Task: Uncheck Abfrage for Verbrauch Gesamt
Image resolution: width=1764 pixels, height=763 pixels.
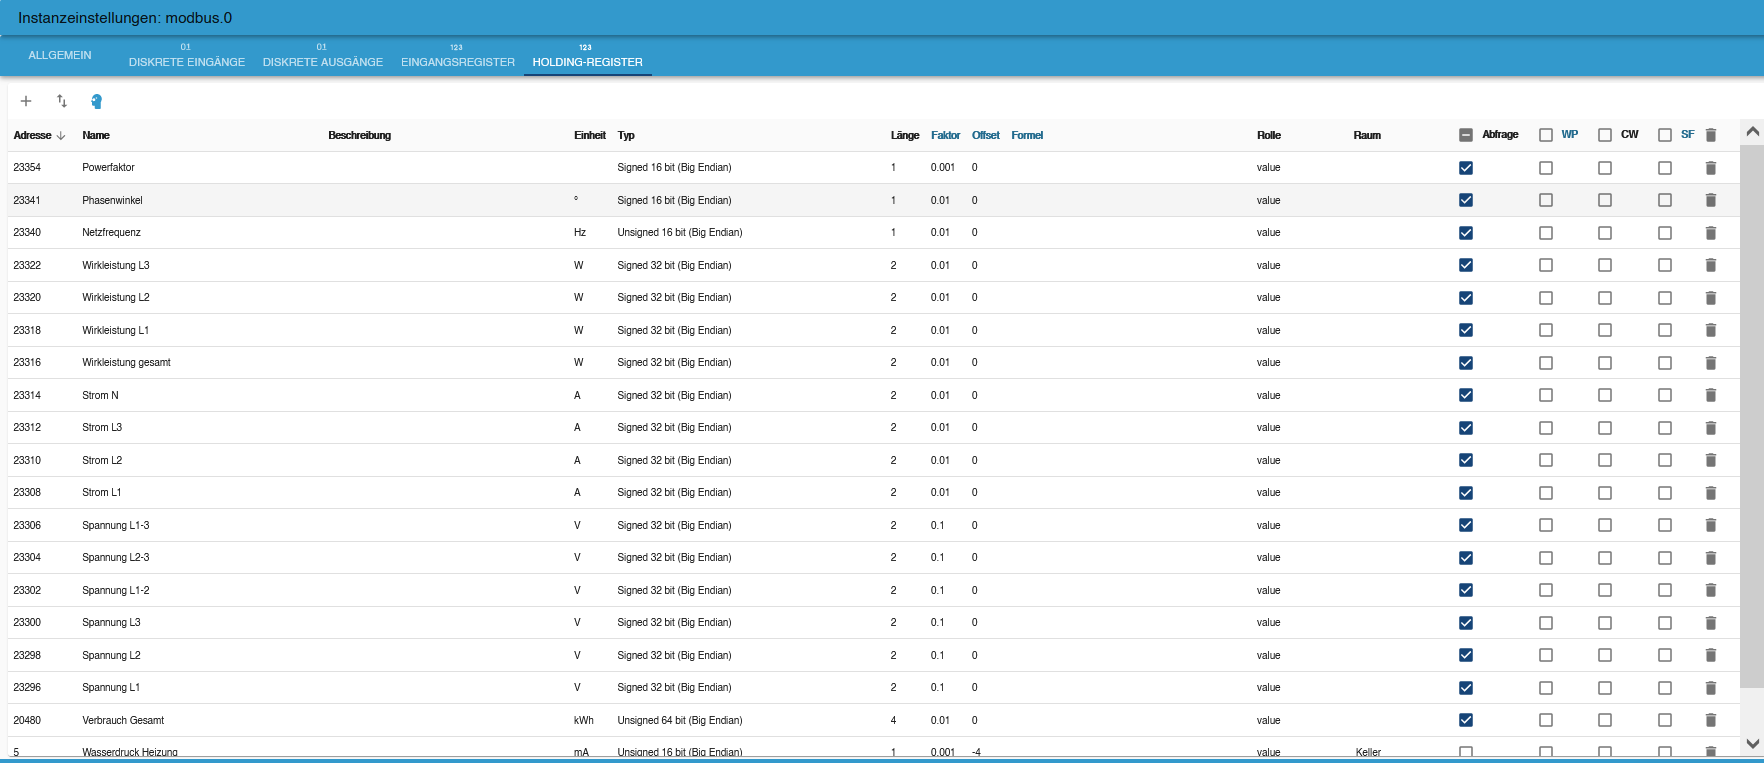Action: pos(1466,720)
